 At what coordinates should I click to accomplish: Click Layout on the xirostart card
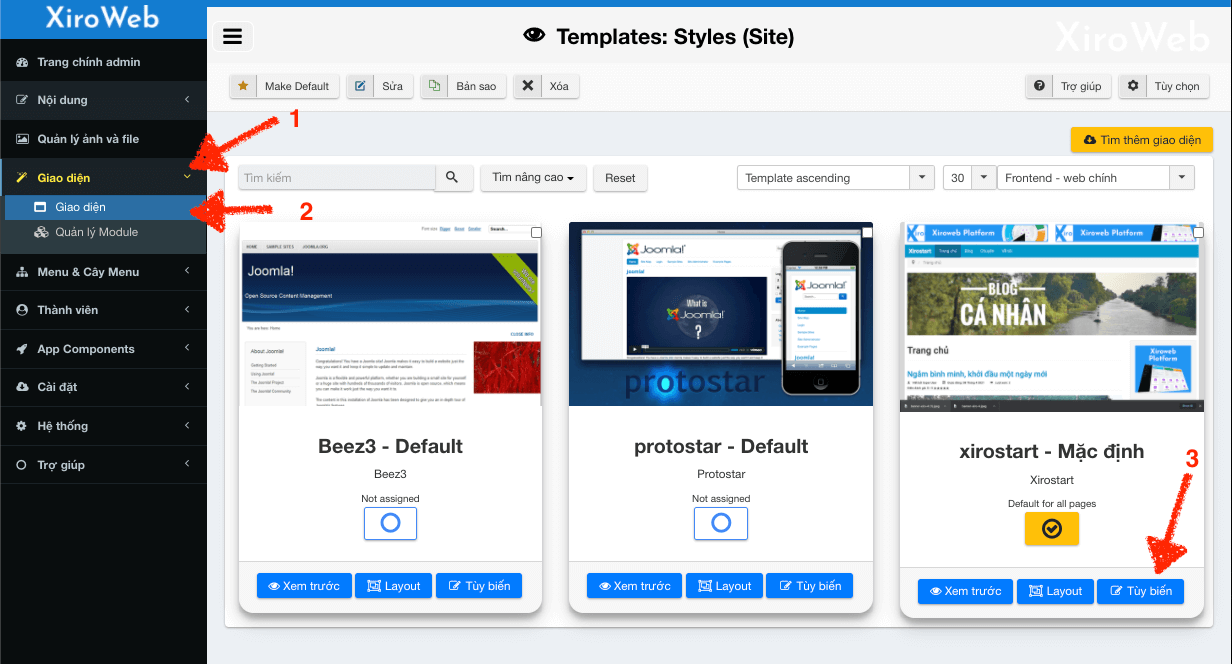[x=1055, y=591]
